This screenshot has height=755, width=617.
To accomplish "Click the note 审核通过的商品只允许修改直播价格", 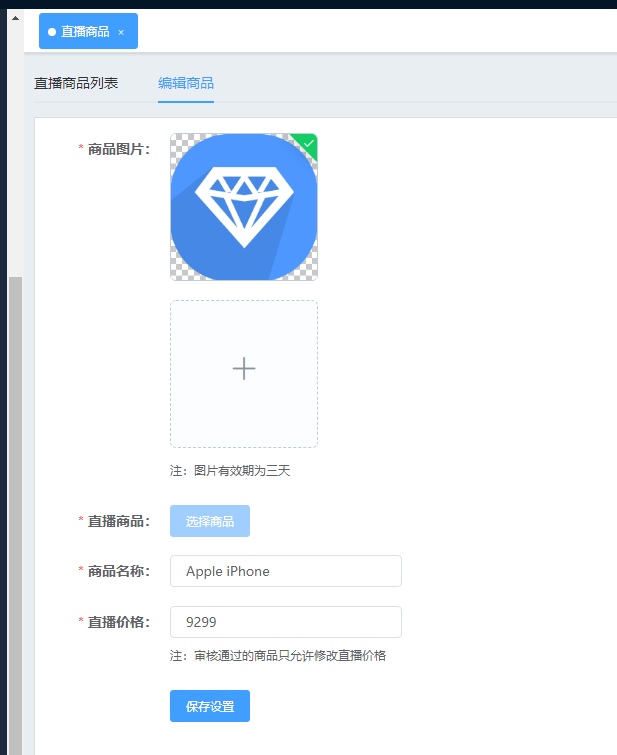I will point(278,655).
